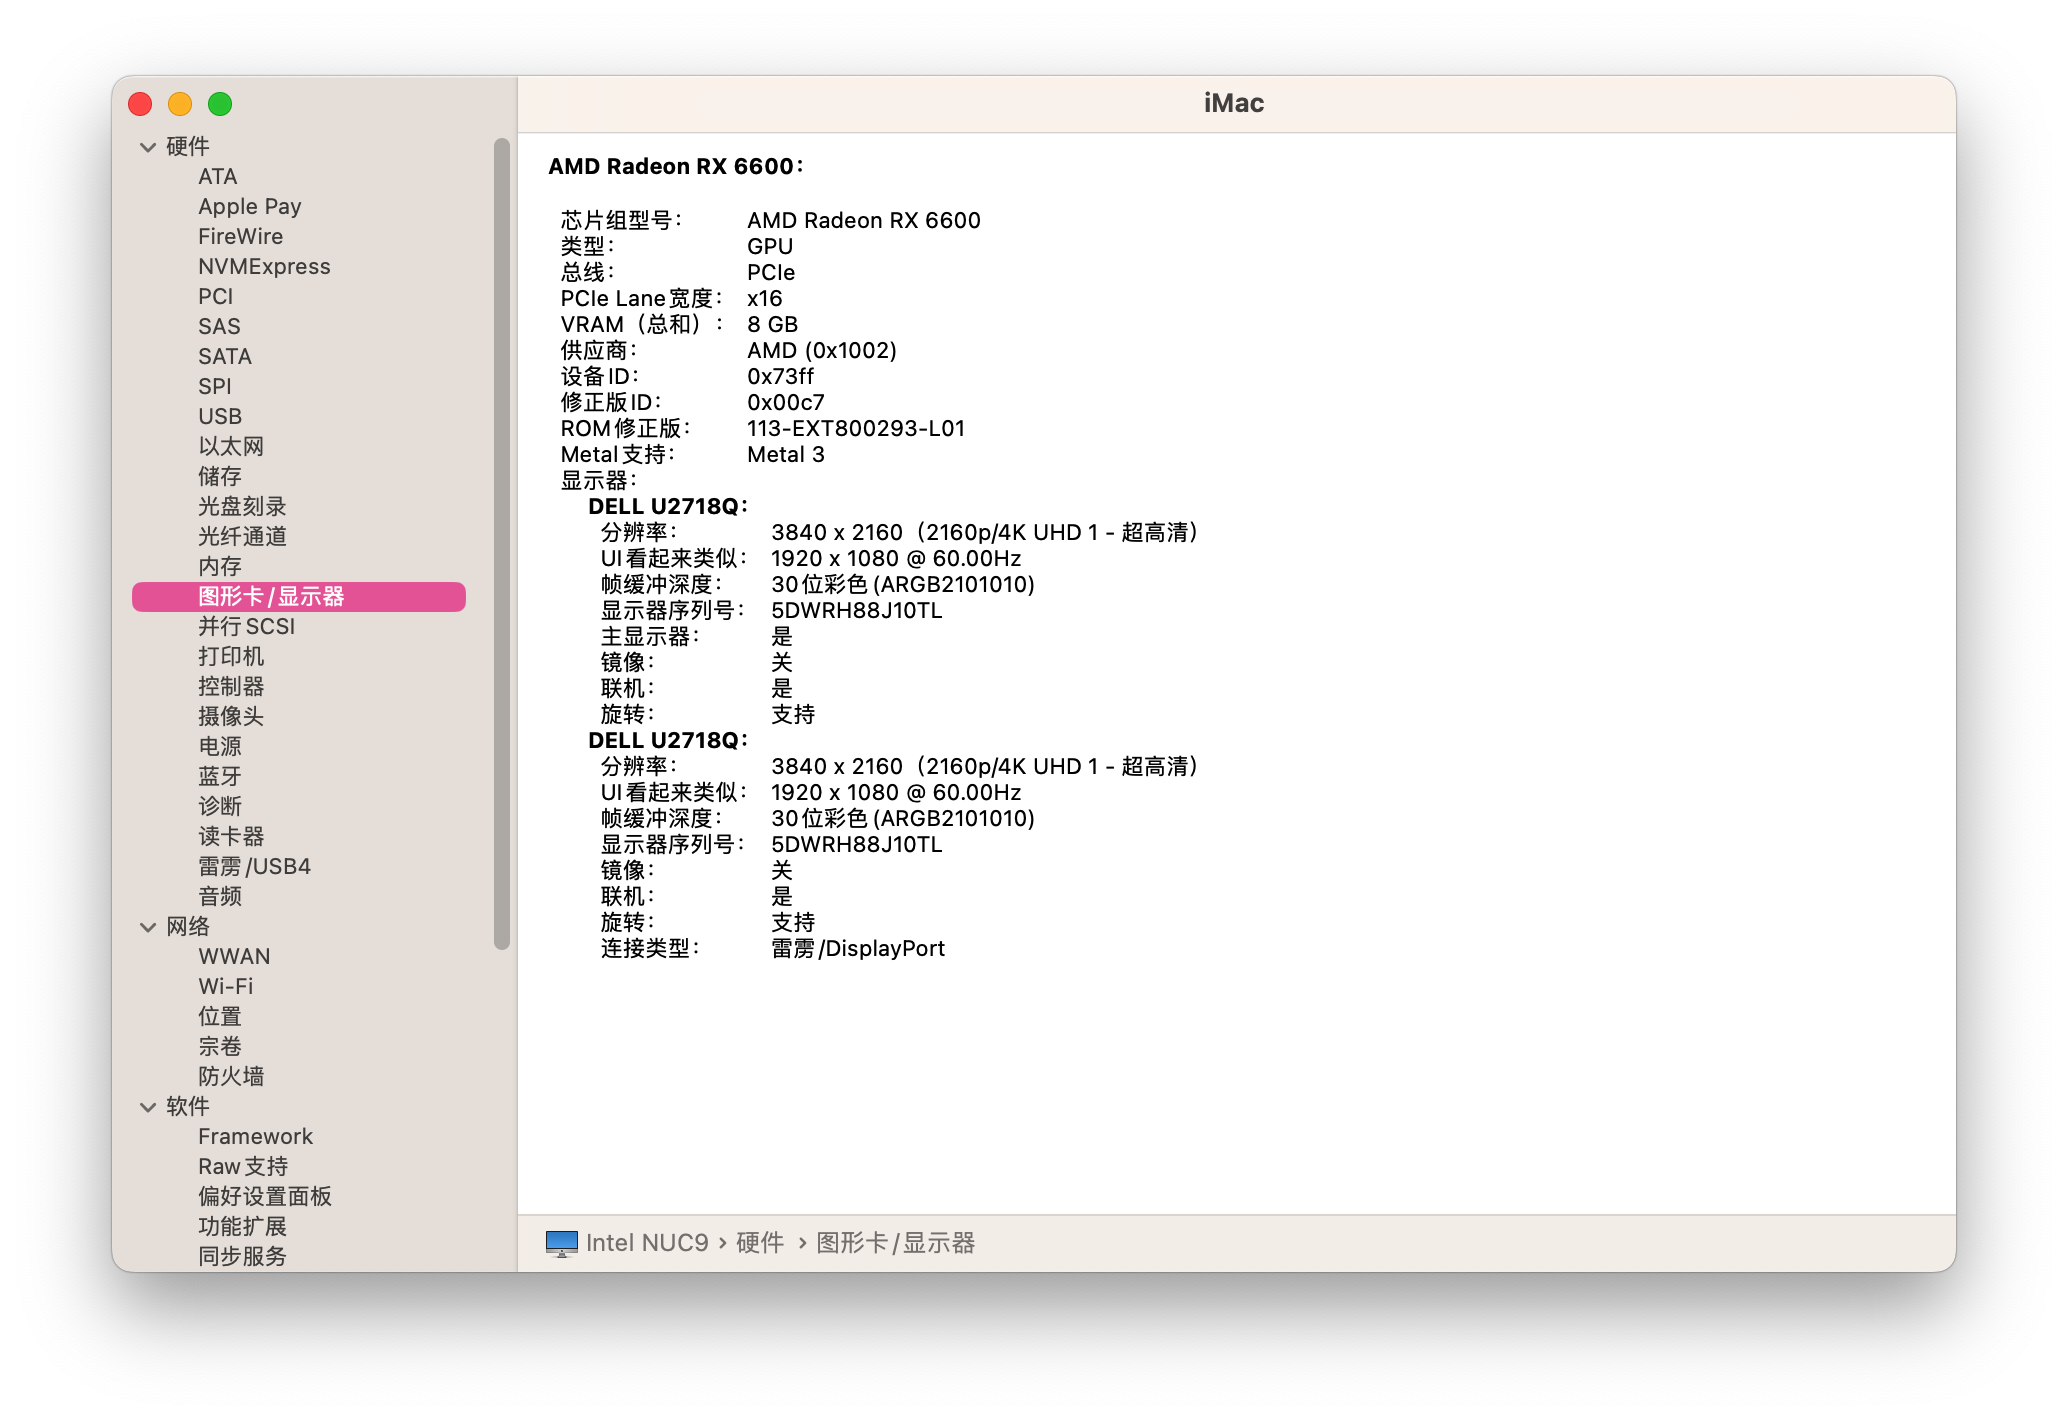Select Apple Pay in hardware list

click(249, 207)
